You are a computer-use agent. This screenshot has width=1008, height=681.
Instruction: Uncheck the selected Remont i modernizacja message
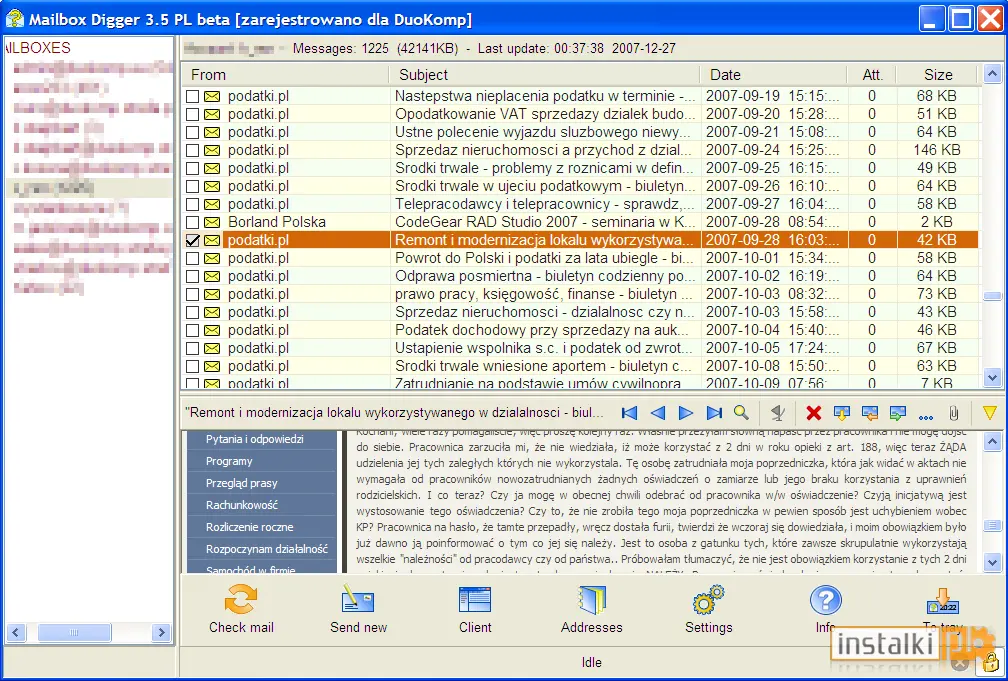tap(192, 241)
